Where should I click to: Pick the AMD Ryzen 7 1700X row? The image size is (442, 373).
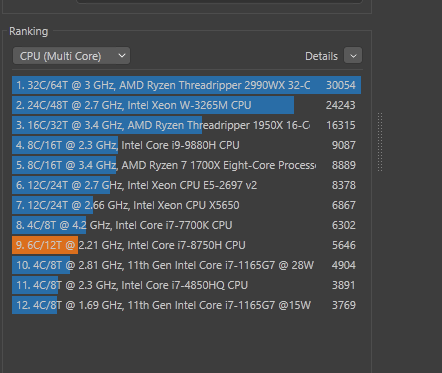[x=187, y=165]
